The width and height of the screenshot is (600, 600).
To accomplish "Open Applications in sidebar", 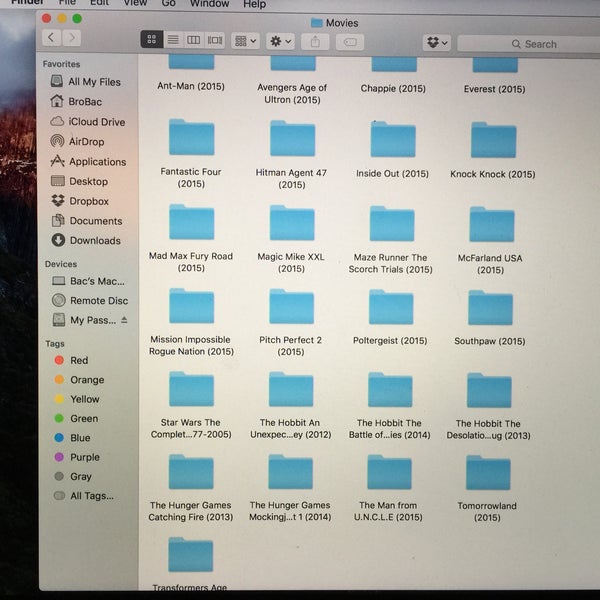I will click(x=88, y=161).
